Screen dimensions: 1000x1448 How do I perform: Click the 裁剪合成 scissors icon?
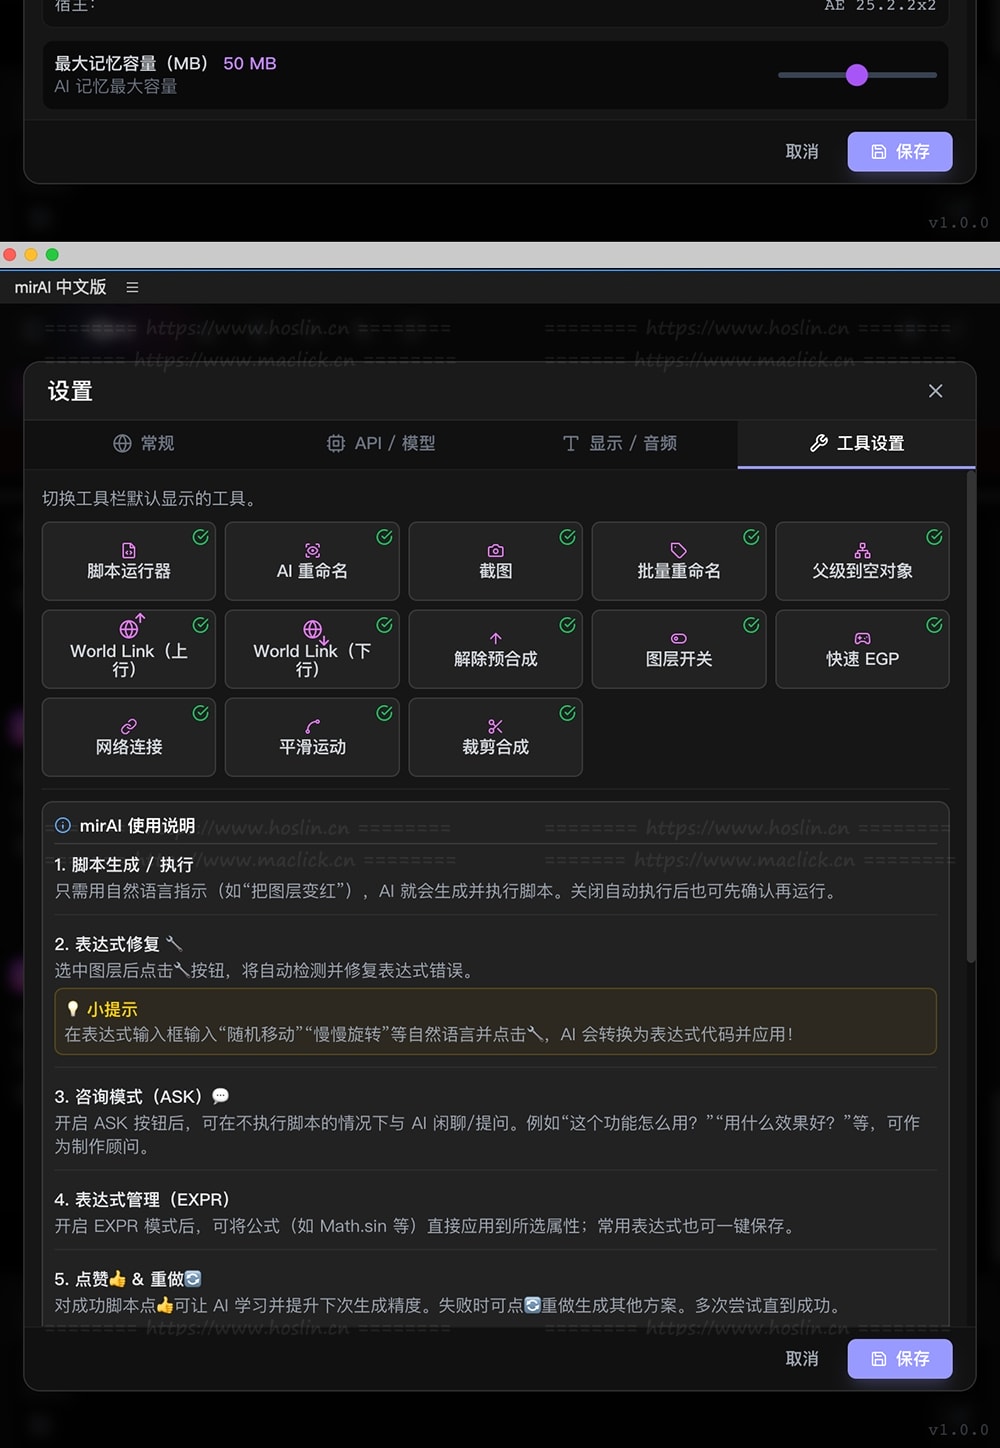(x=495, y=726)
